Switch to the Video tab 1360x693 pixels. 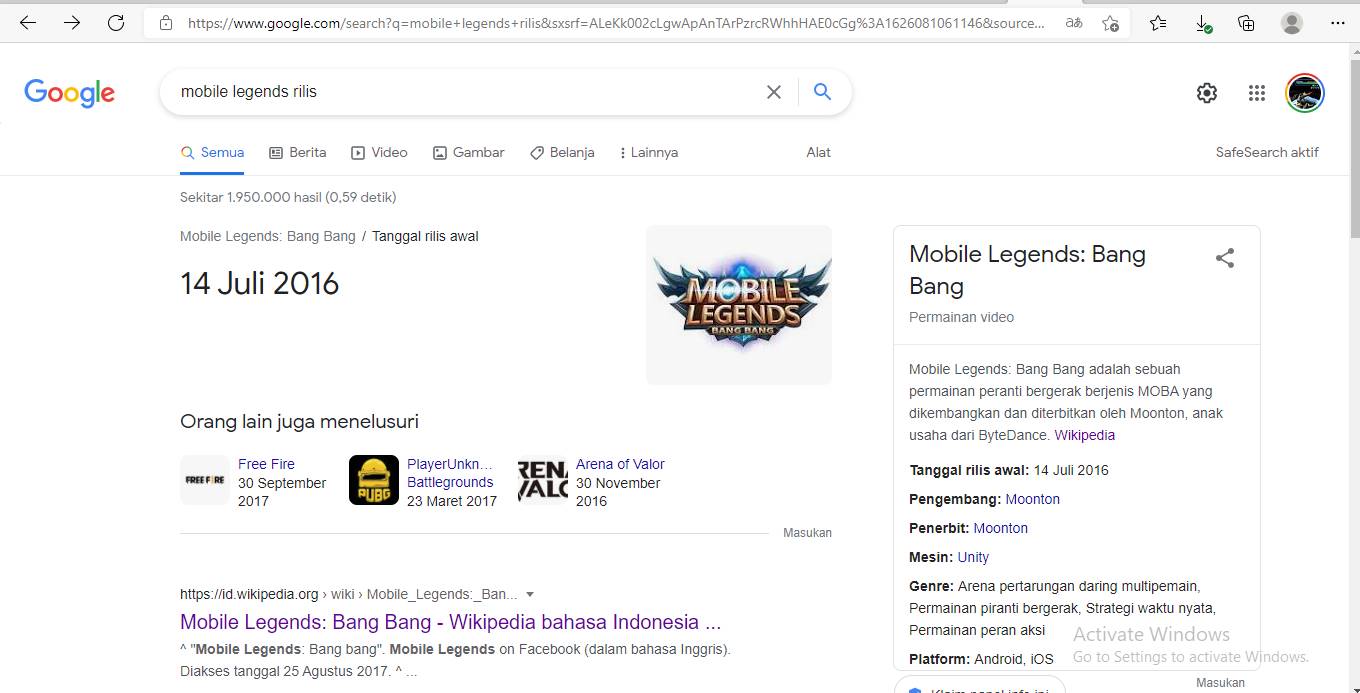pyautogui.click(x=379, y=153)
